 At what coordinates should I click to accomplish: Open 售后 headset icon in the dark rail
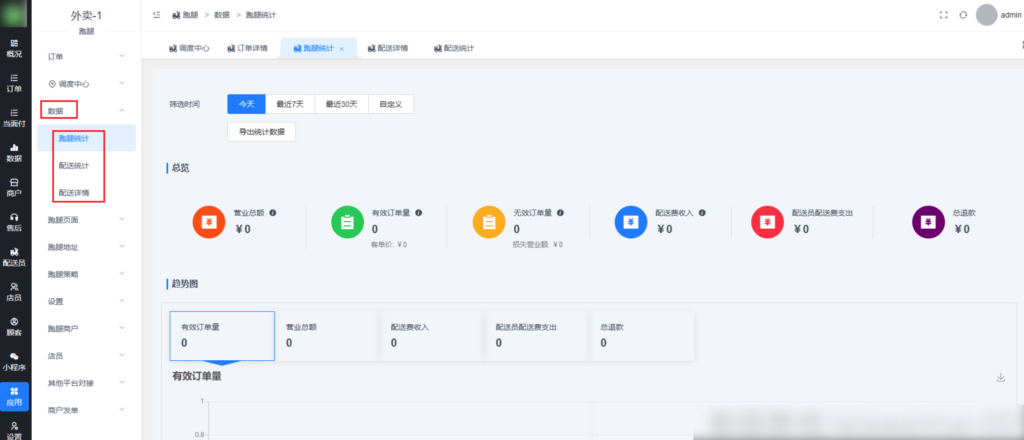pyautogui.click(x=14, y=223)
